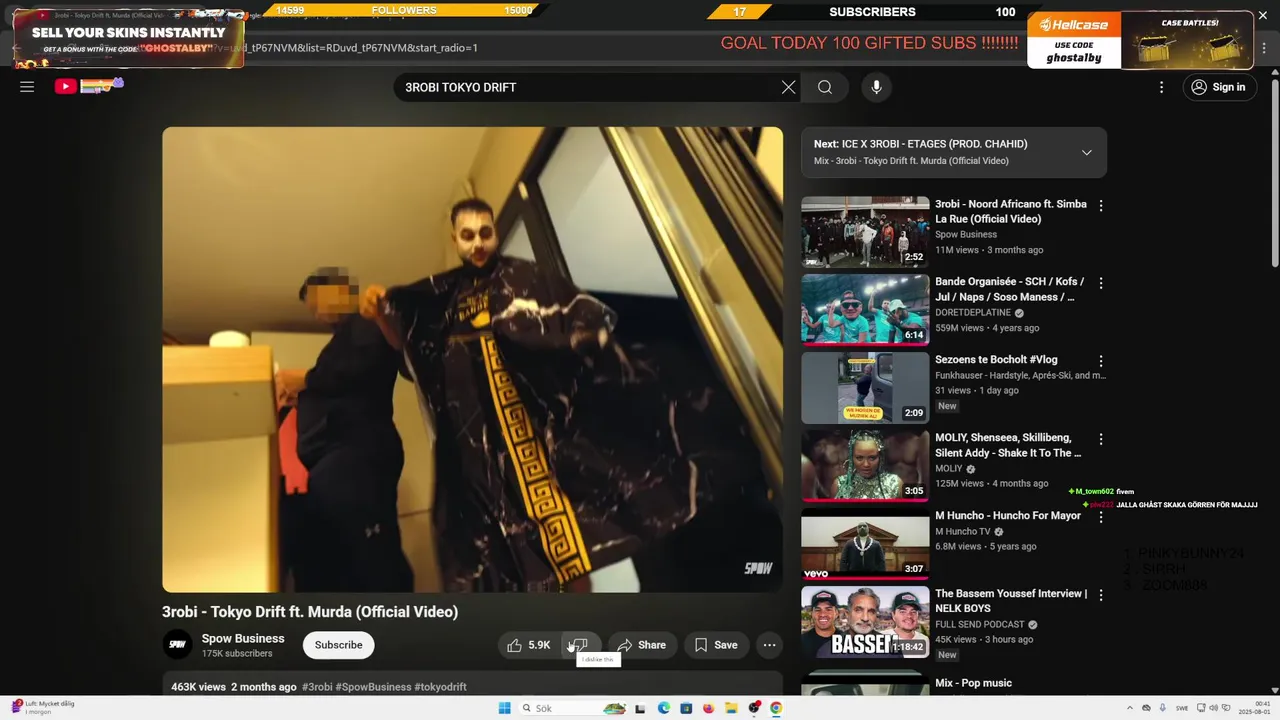Open File Explorer from the taskbar
The height and width of the screenshot is (720, 1280).
click(731, 708)
